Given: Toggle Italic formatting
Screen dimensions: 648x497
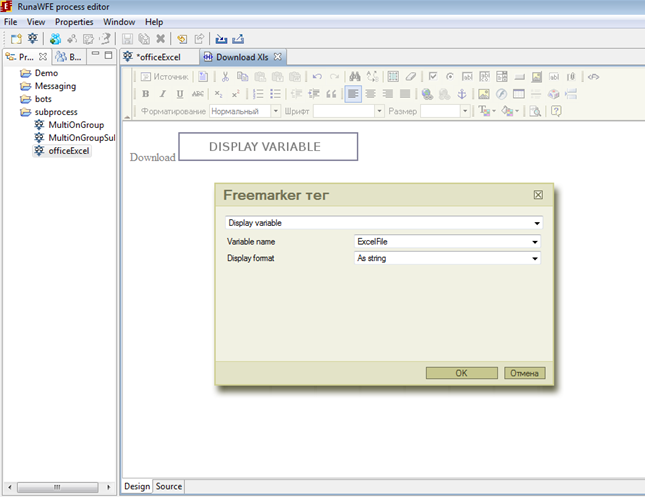Looking at the screenshot, I should tap(163, 94).
